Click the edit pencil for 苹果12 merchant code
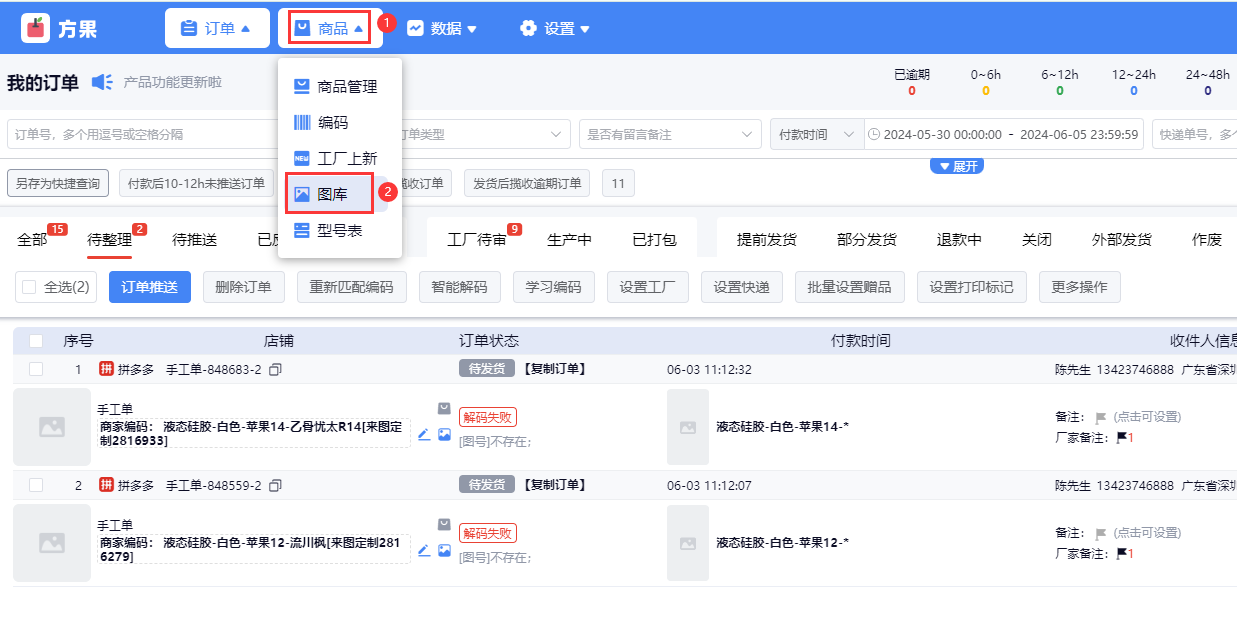Viewport: 1237px width, 639px height. 424,550
